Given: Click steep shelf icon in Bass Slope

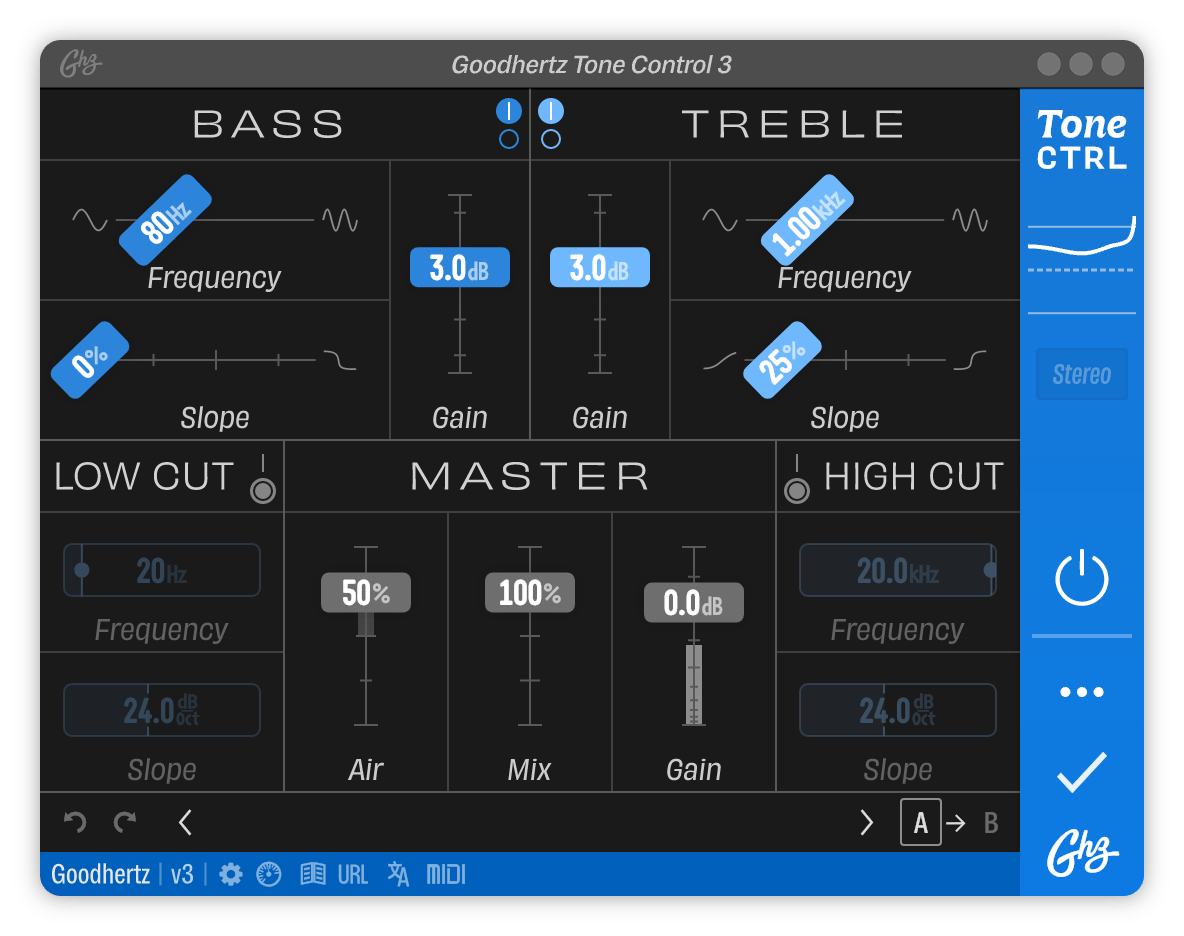Looking at the screenshot, I should point(340,360).
